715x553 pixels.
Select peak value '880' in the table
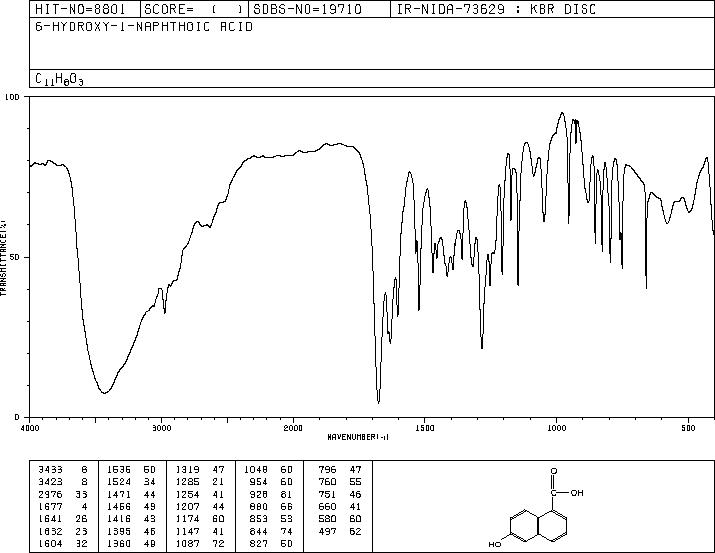click(259, 506)
